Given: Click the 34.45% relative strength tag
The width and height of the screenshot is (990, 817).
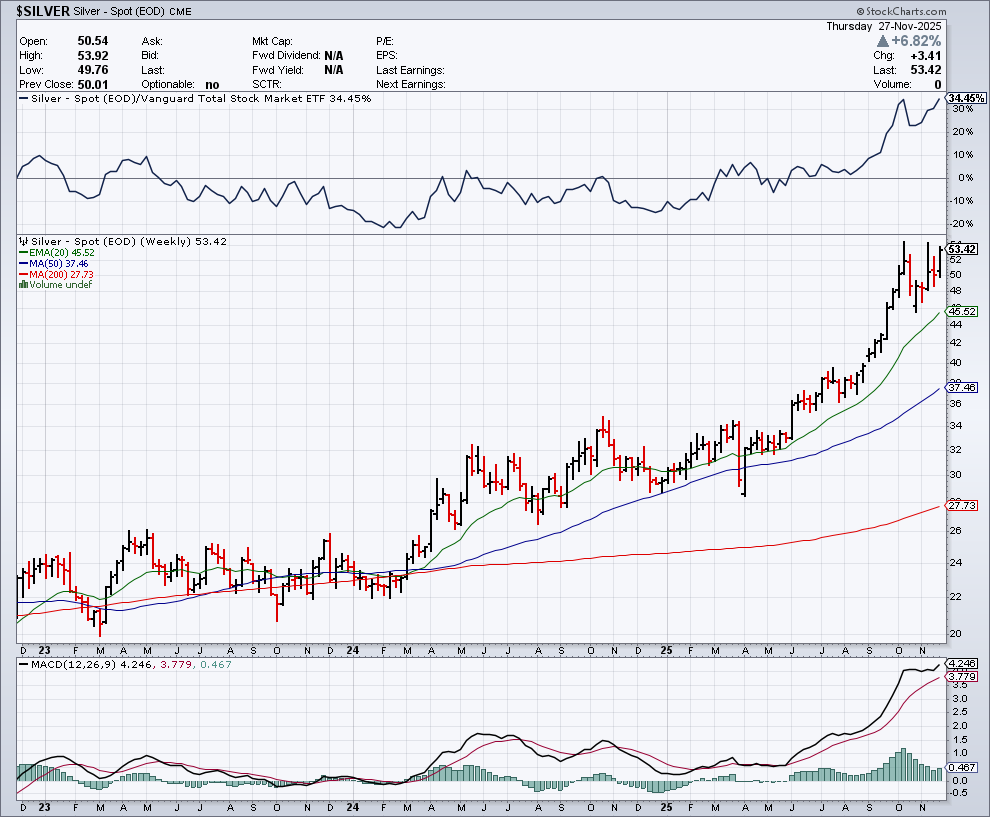Looking at the screenshot, I should [966, 98].
